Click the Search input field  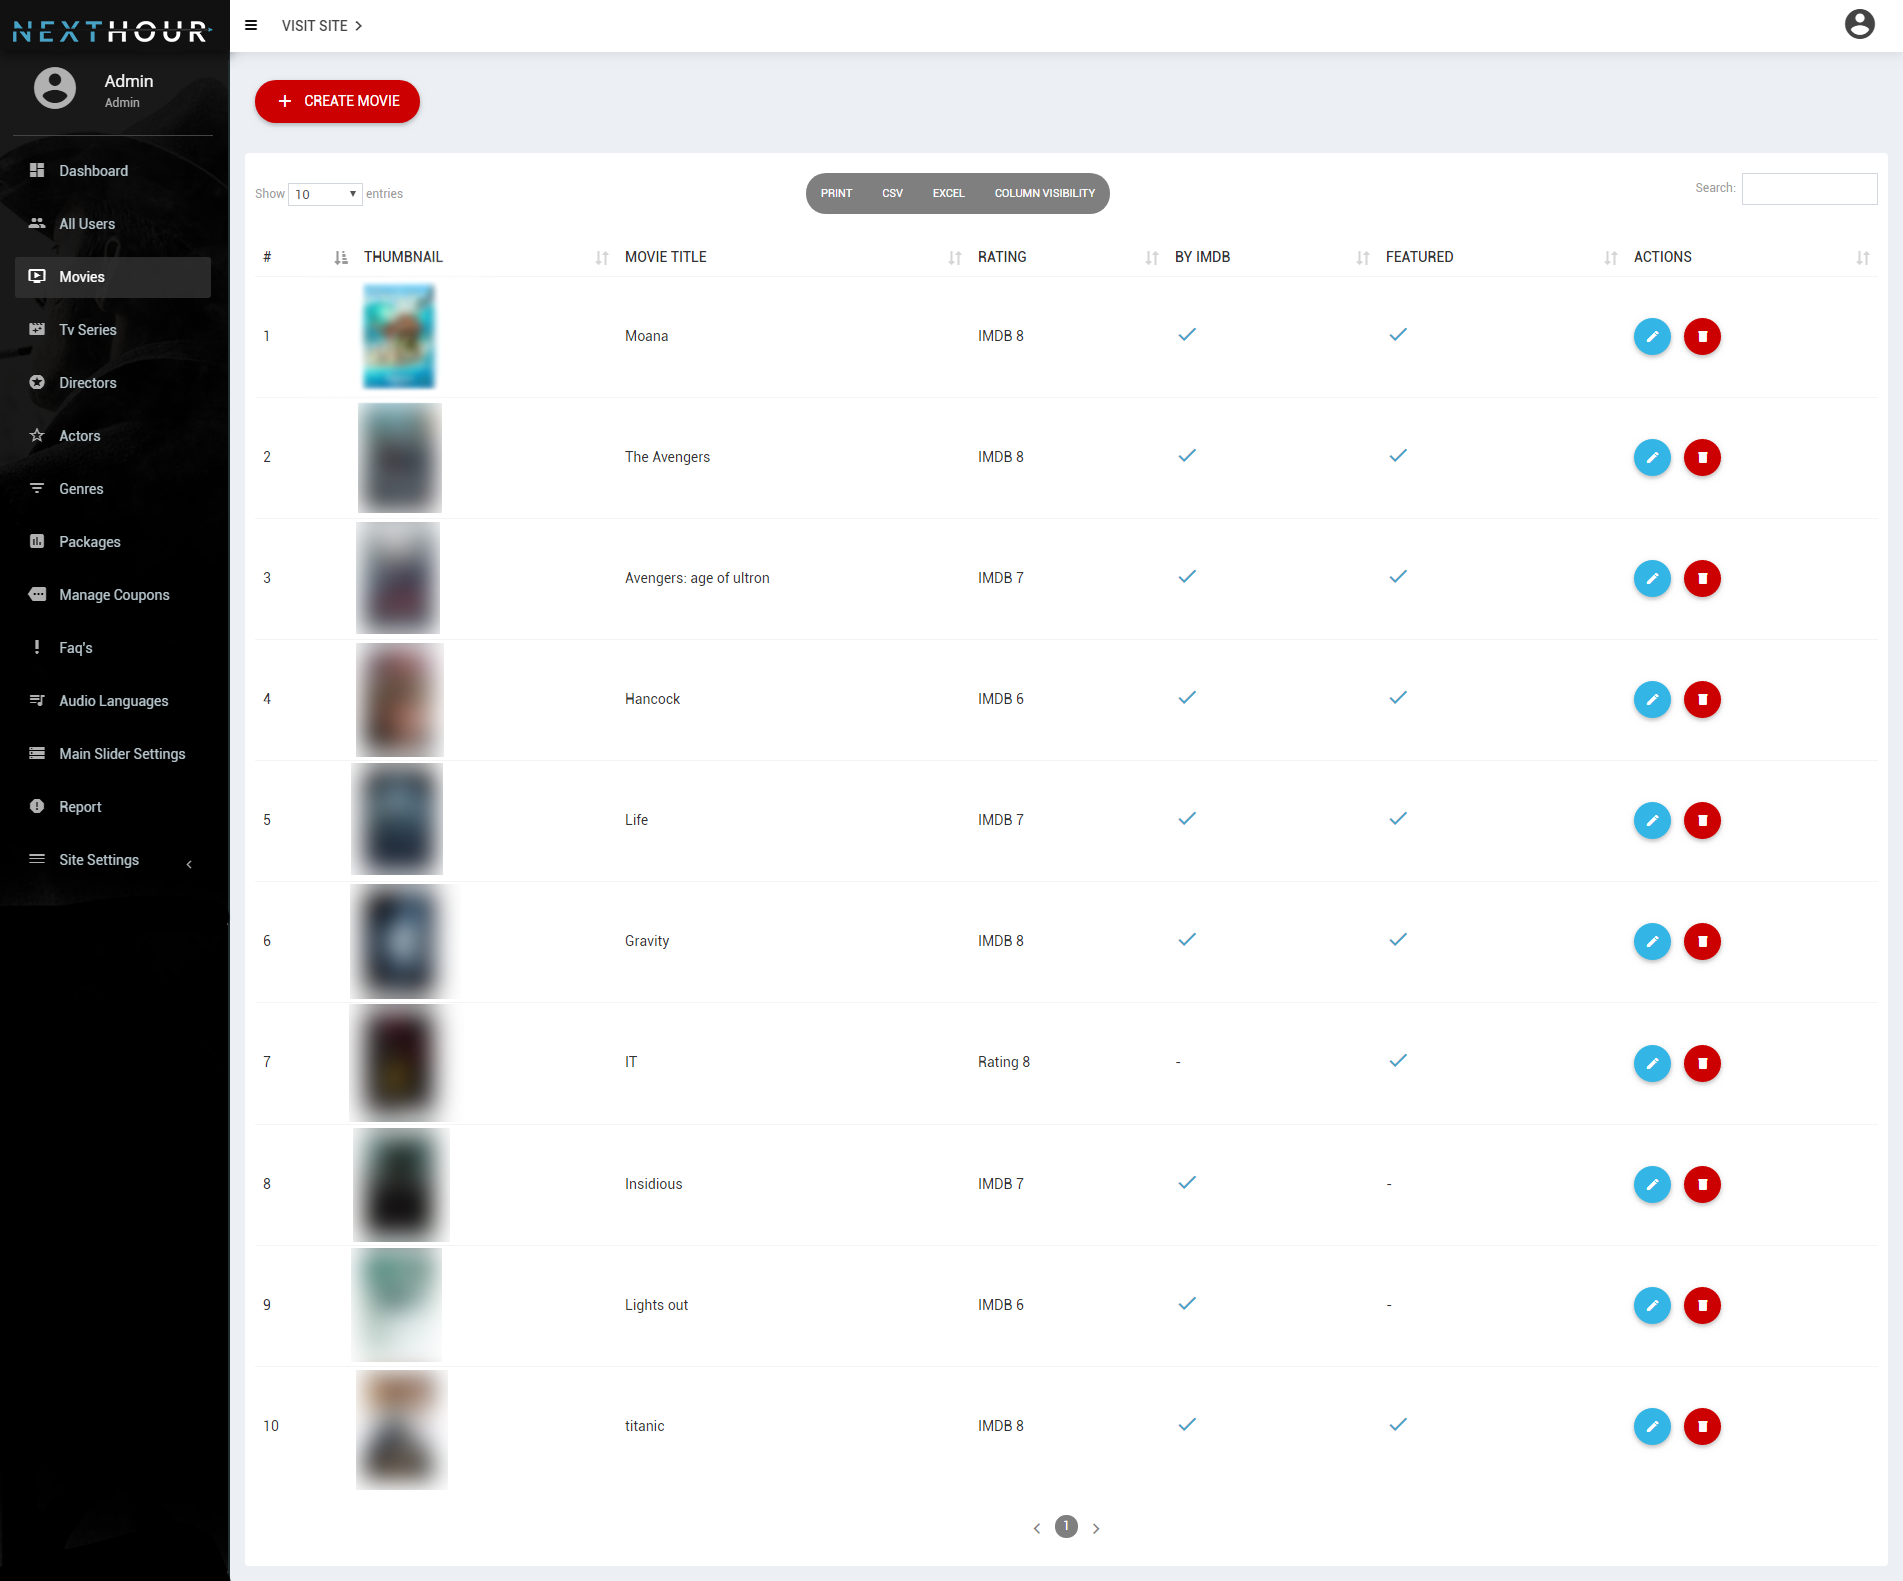point(1809,189)
